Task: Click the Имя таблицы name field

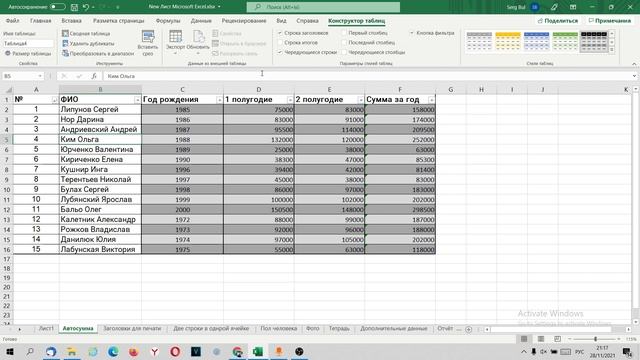Action: click(x=28, y=43)
